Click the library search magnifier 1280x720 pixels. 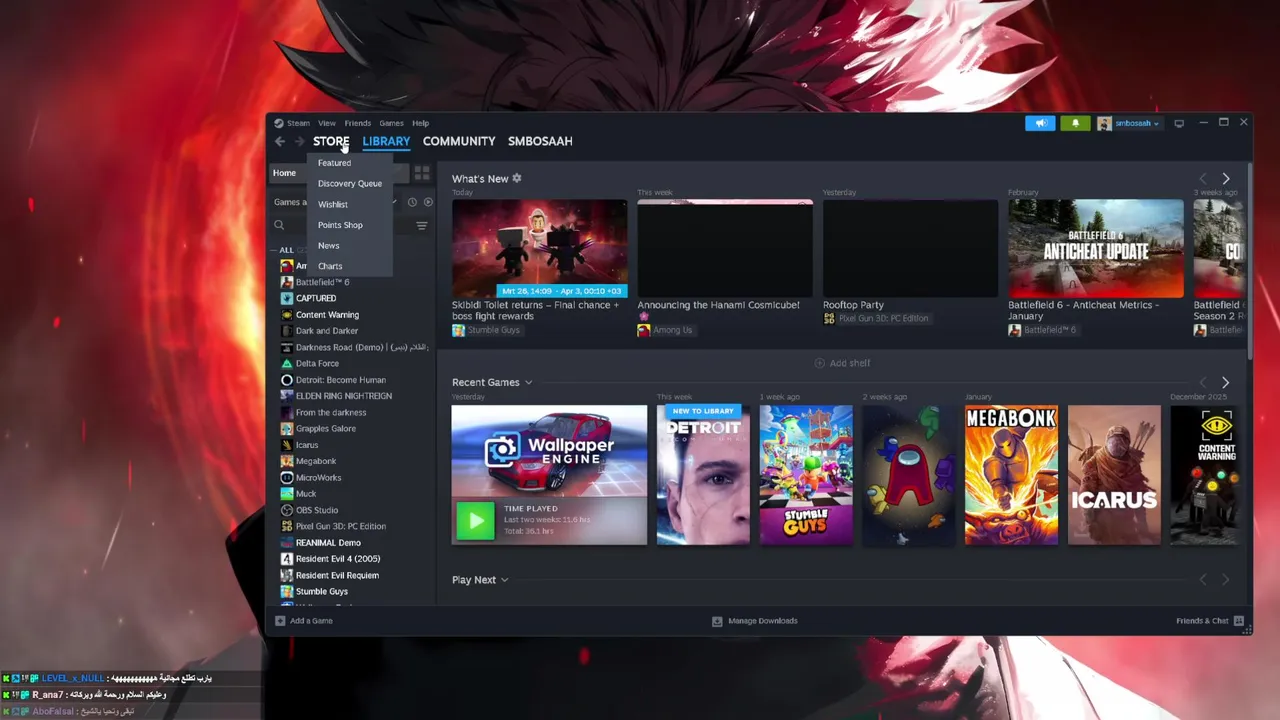tap(279, 226)
